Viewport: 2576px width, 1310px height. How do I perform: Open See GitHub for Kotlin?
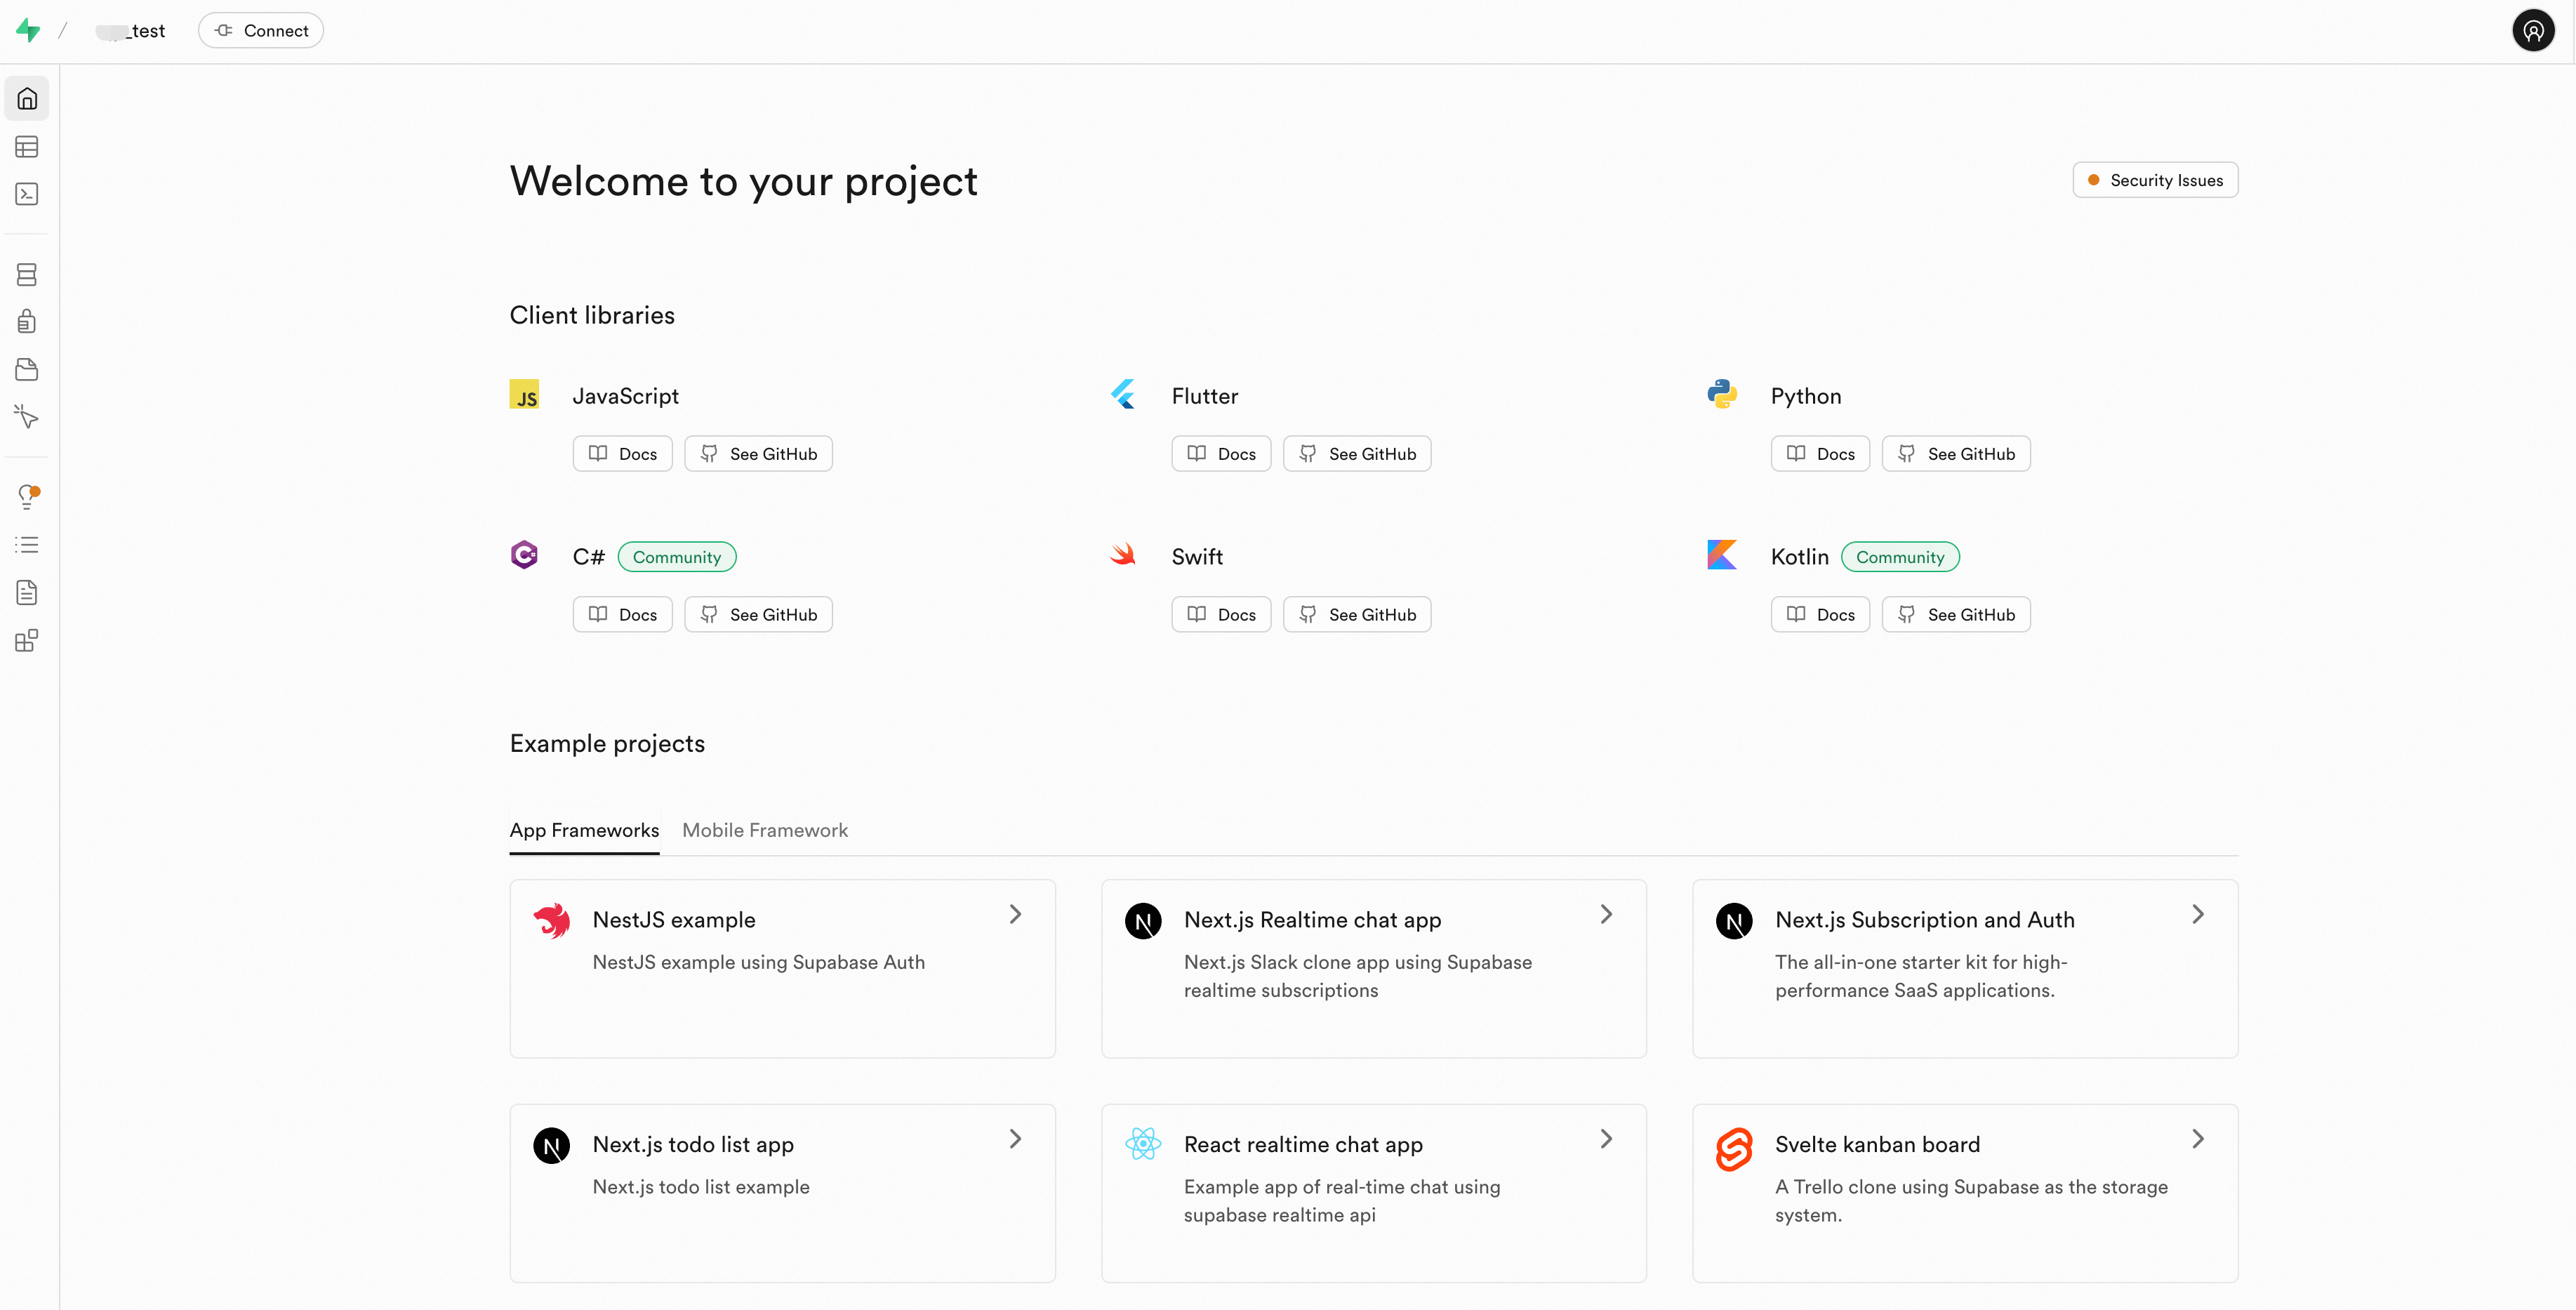click(1956, 615)
